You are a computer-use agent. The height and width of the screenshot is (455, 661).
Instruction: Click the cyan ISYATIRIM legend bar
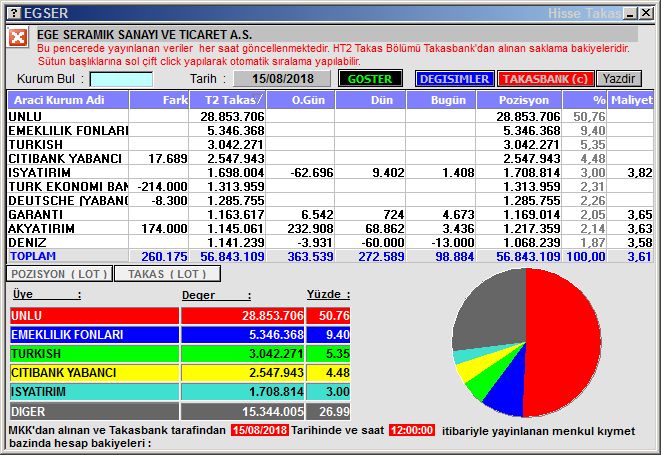click(94, 392)
